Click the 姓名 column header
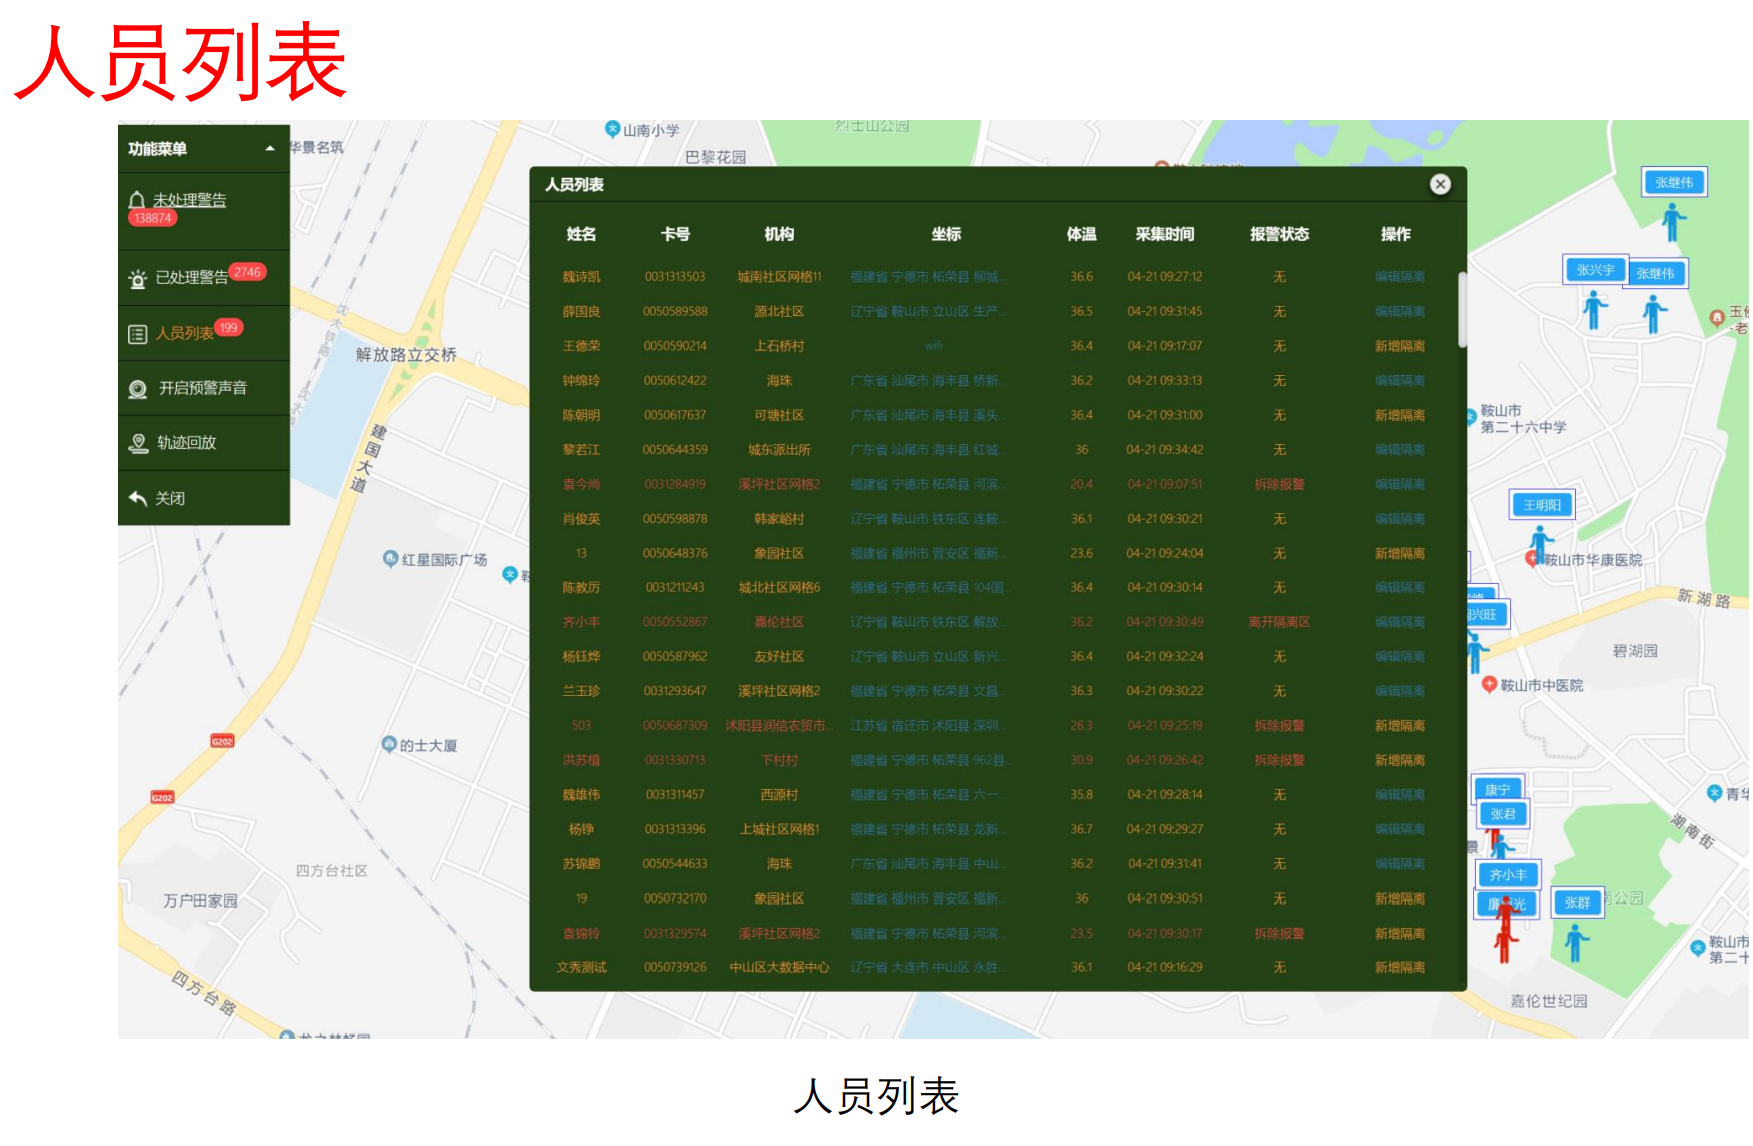The height and width of the screenshot is (1146, 1753). [581, 234]
